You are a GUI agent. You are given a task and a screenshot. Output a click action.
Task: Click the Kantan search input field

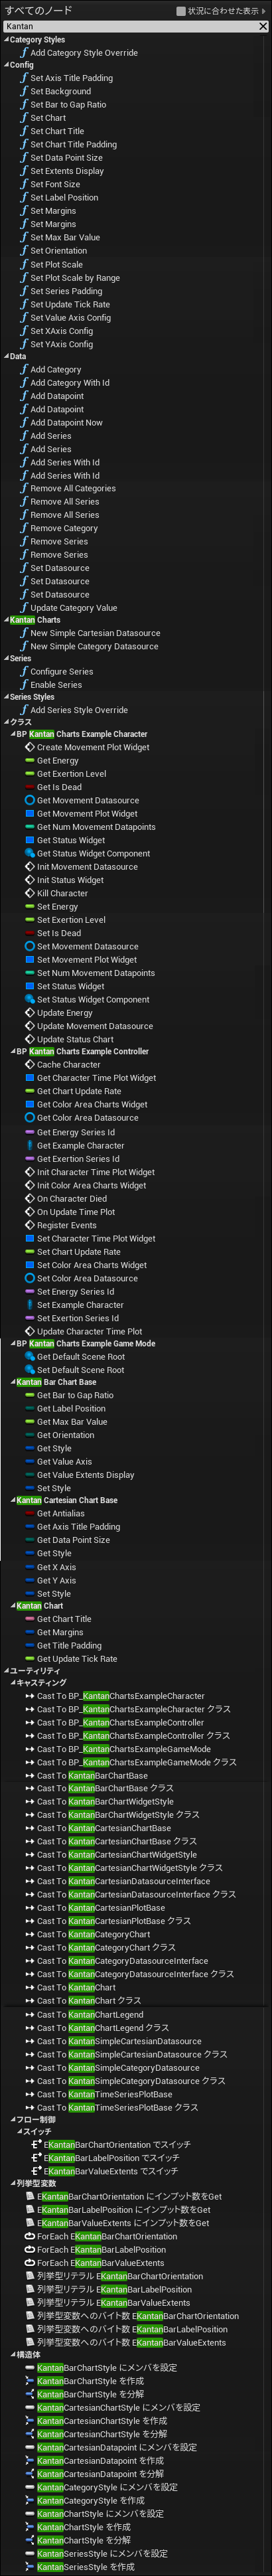(129, 26)
